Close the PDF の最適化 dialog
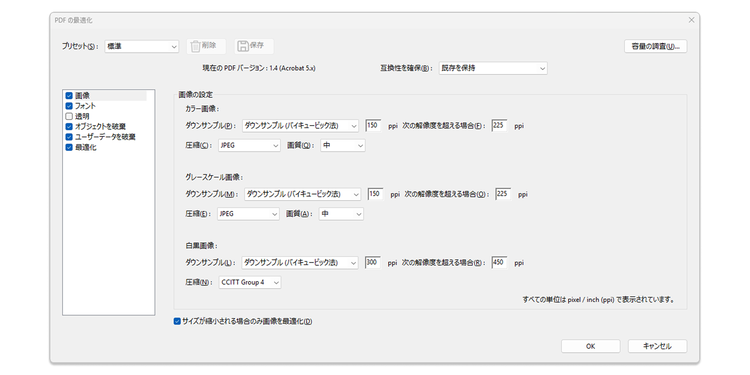This screenshot has width=750, height=375. pos(691,20)
